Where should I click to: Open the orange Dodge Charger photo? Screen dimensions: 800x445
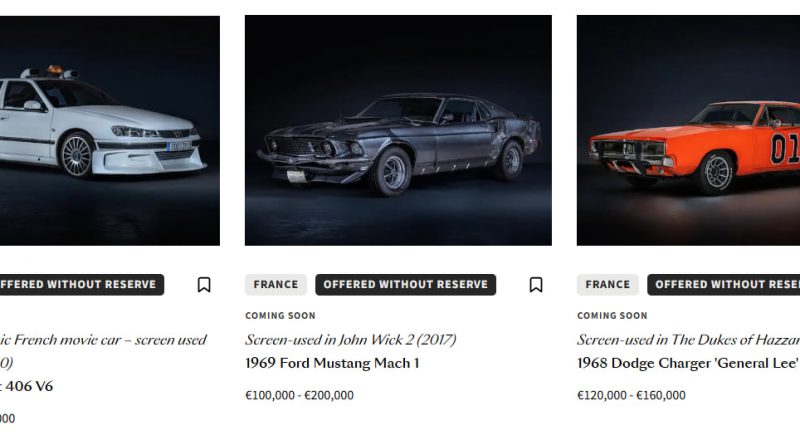pos(690,130)
